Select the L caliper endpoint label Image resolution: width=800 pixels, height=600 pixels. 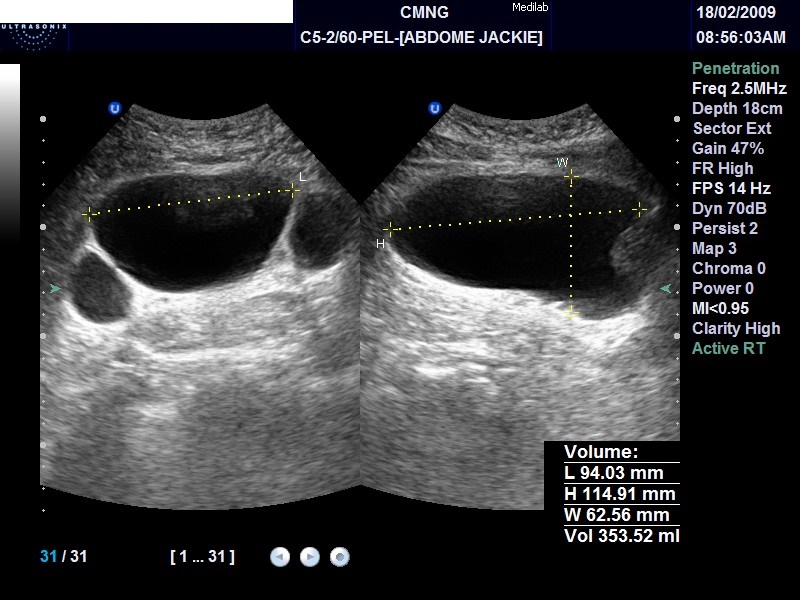pos(303,177)
